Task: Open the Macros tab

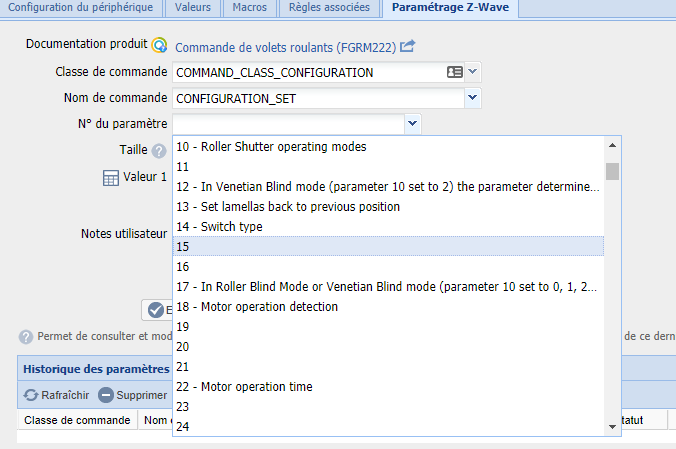Action: pyautogui.click(x=250, y=8)
